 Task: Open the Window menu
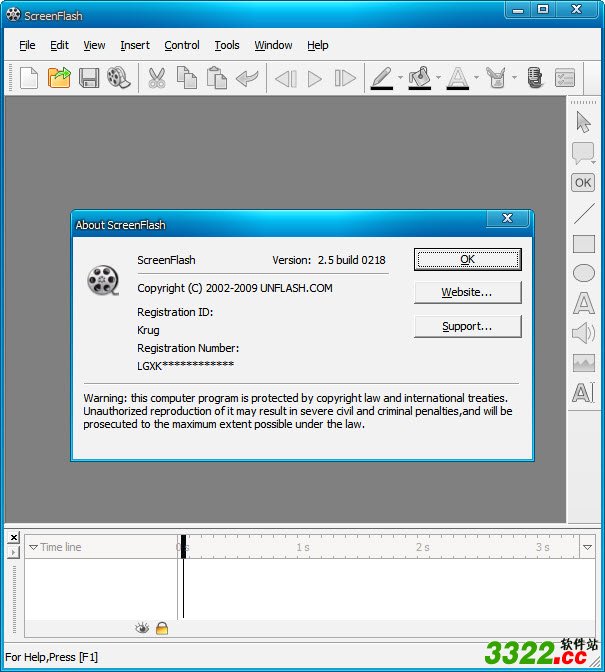[273, 45]
